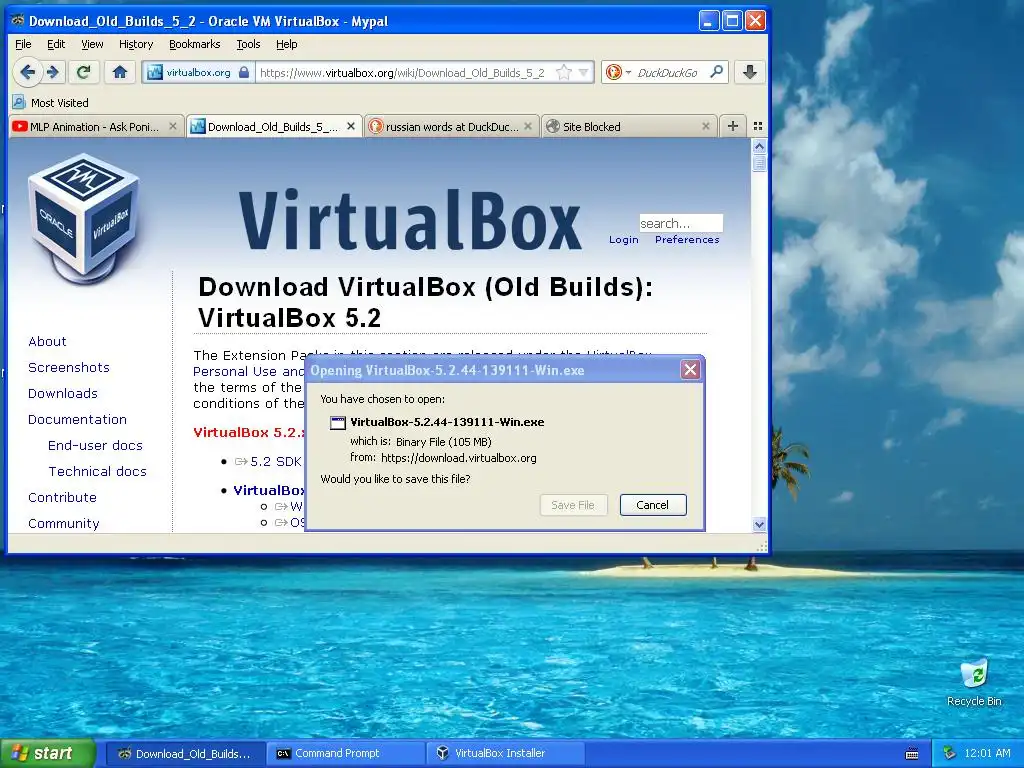1024x768 pixels.
Task: Close the Download_Old_Builds_5_2 tab
Action: coord(351,126)
